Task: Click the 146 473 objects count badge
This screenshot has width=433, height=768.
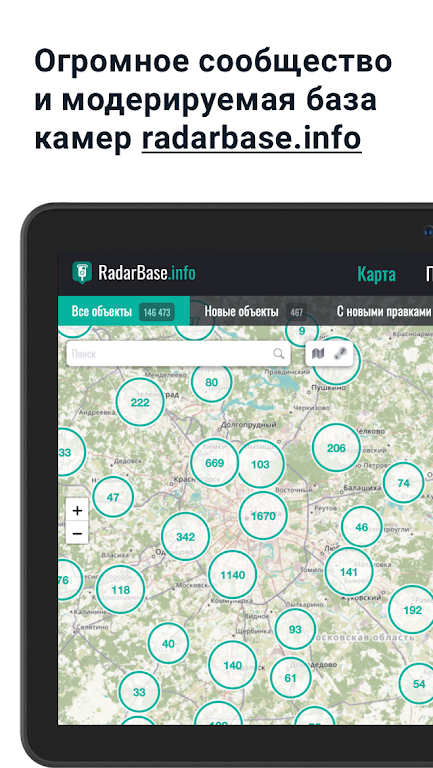Action: pos(157,312)
